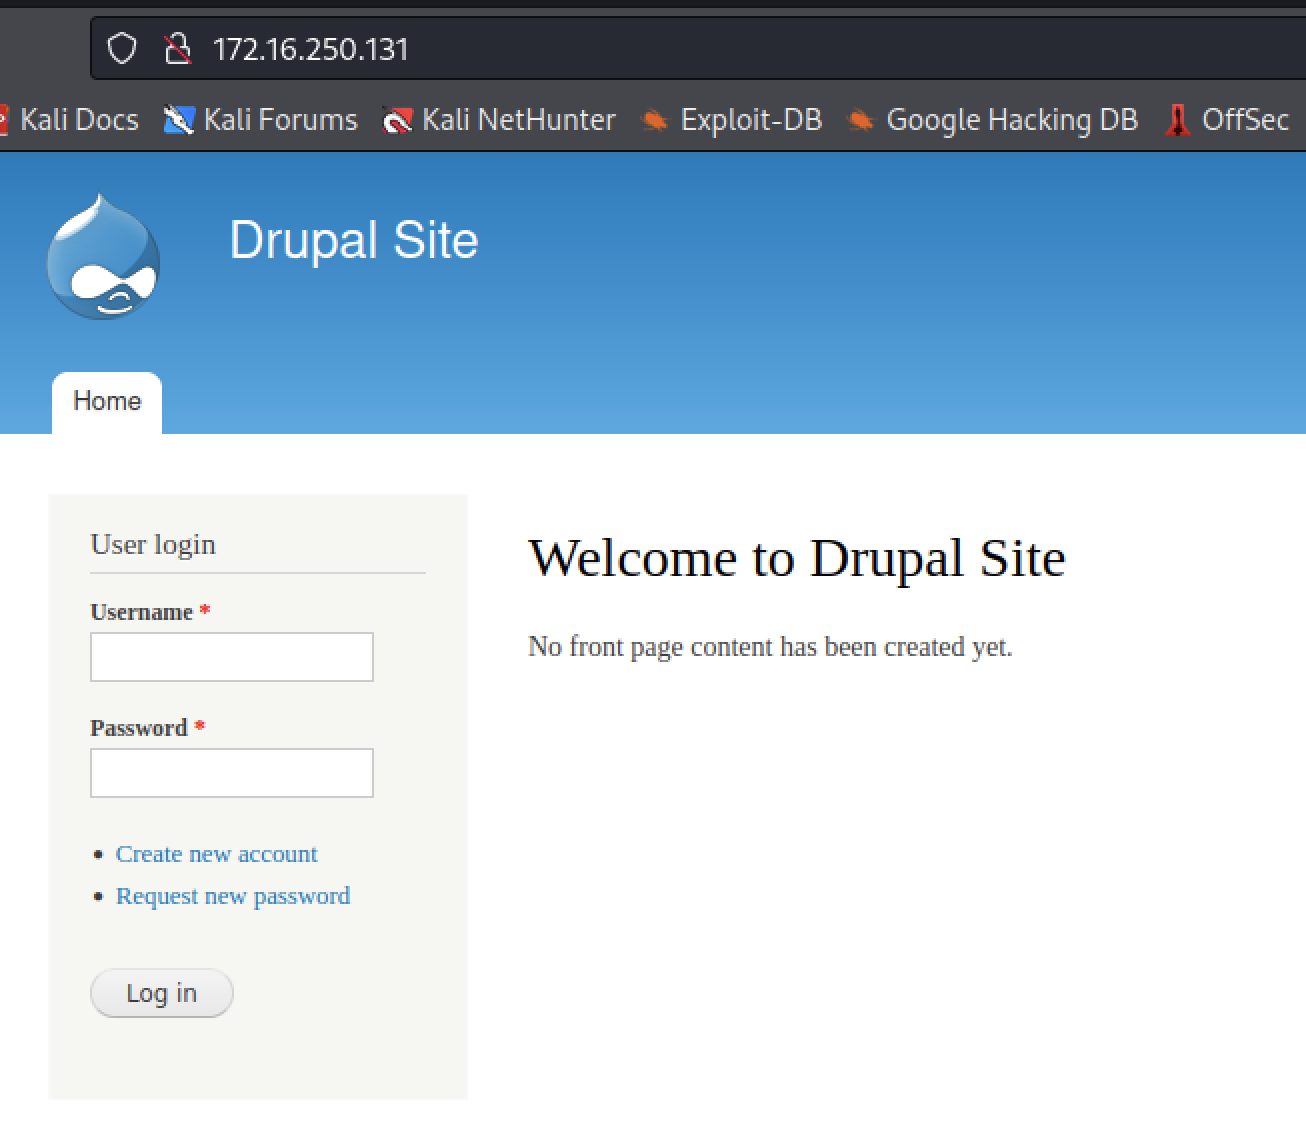The image size is (1306, 1124).
Task: Select the Home tab
Action: 106,401
